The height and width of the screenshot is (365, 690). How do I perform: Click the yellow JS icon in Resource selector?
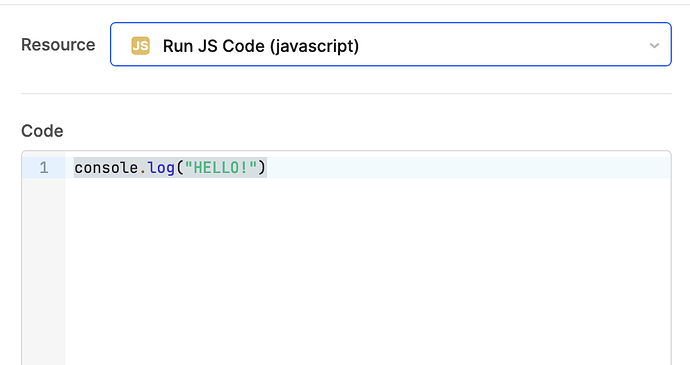click(x=140, y=46)
